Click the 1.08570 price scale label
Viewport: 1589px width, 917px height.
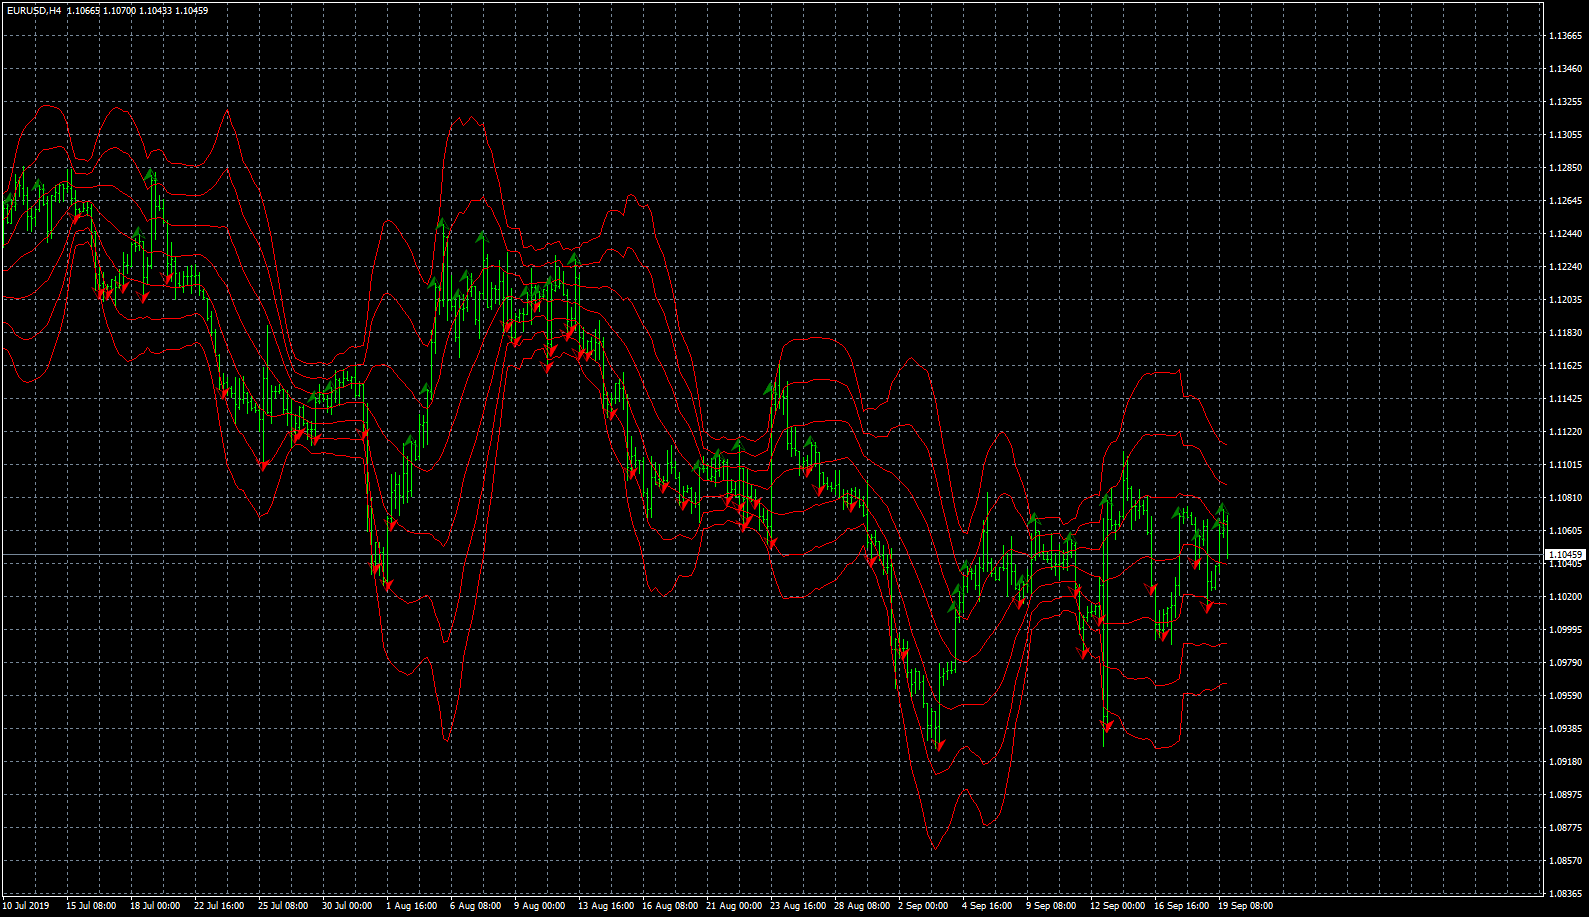coord(1565,861)
